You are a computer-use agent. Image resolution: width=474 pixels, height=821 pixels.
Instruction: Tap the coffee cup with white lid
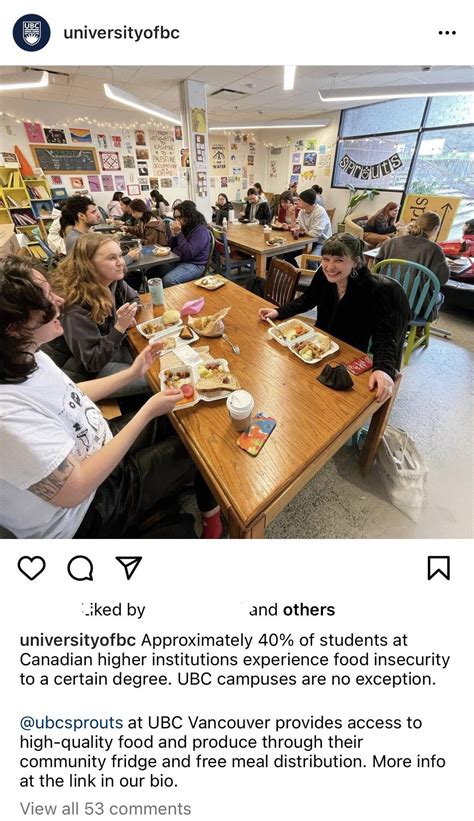click(x=240, y=410)
